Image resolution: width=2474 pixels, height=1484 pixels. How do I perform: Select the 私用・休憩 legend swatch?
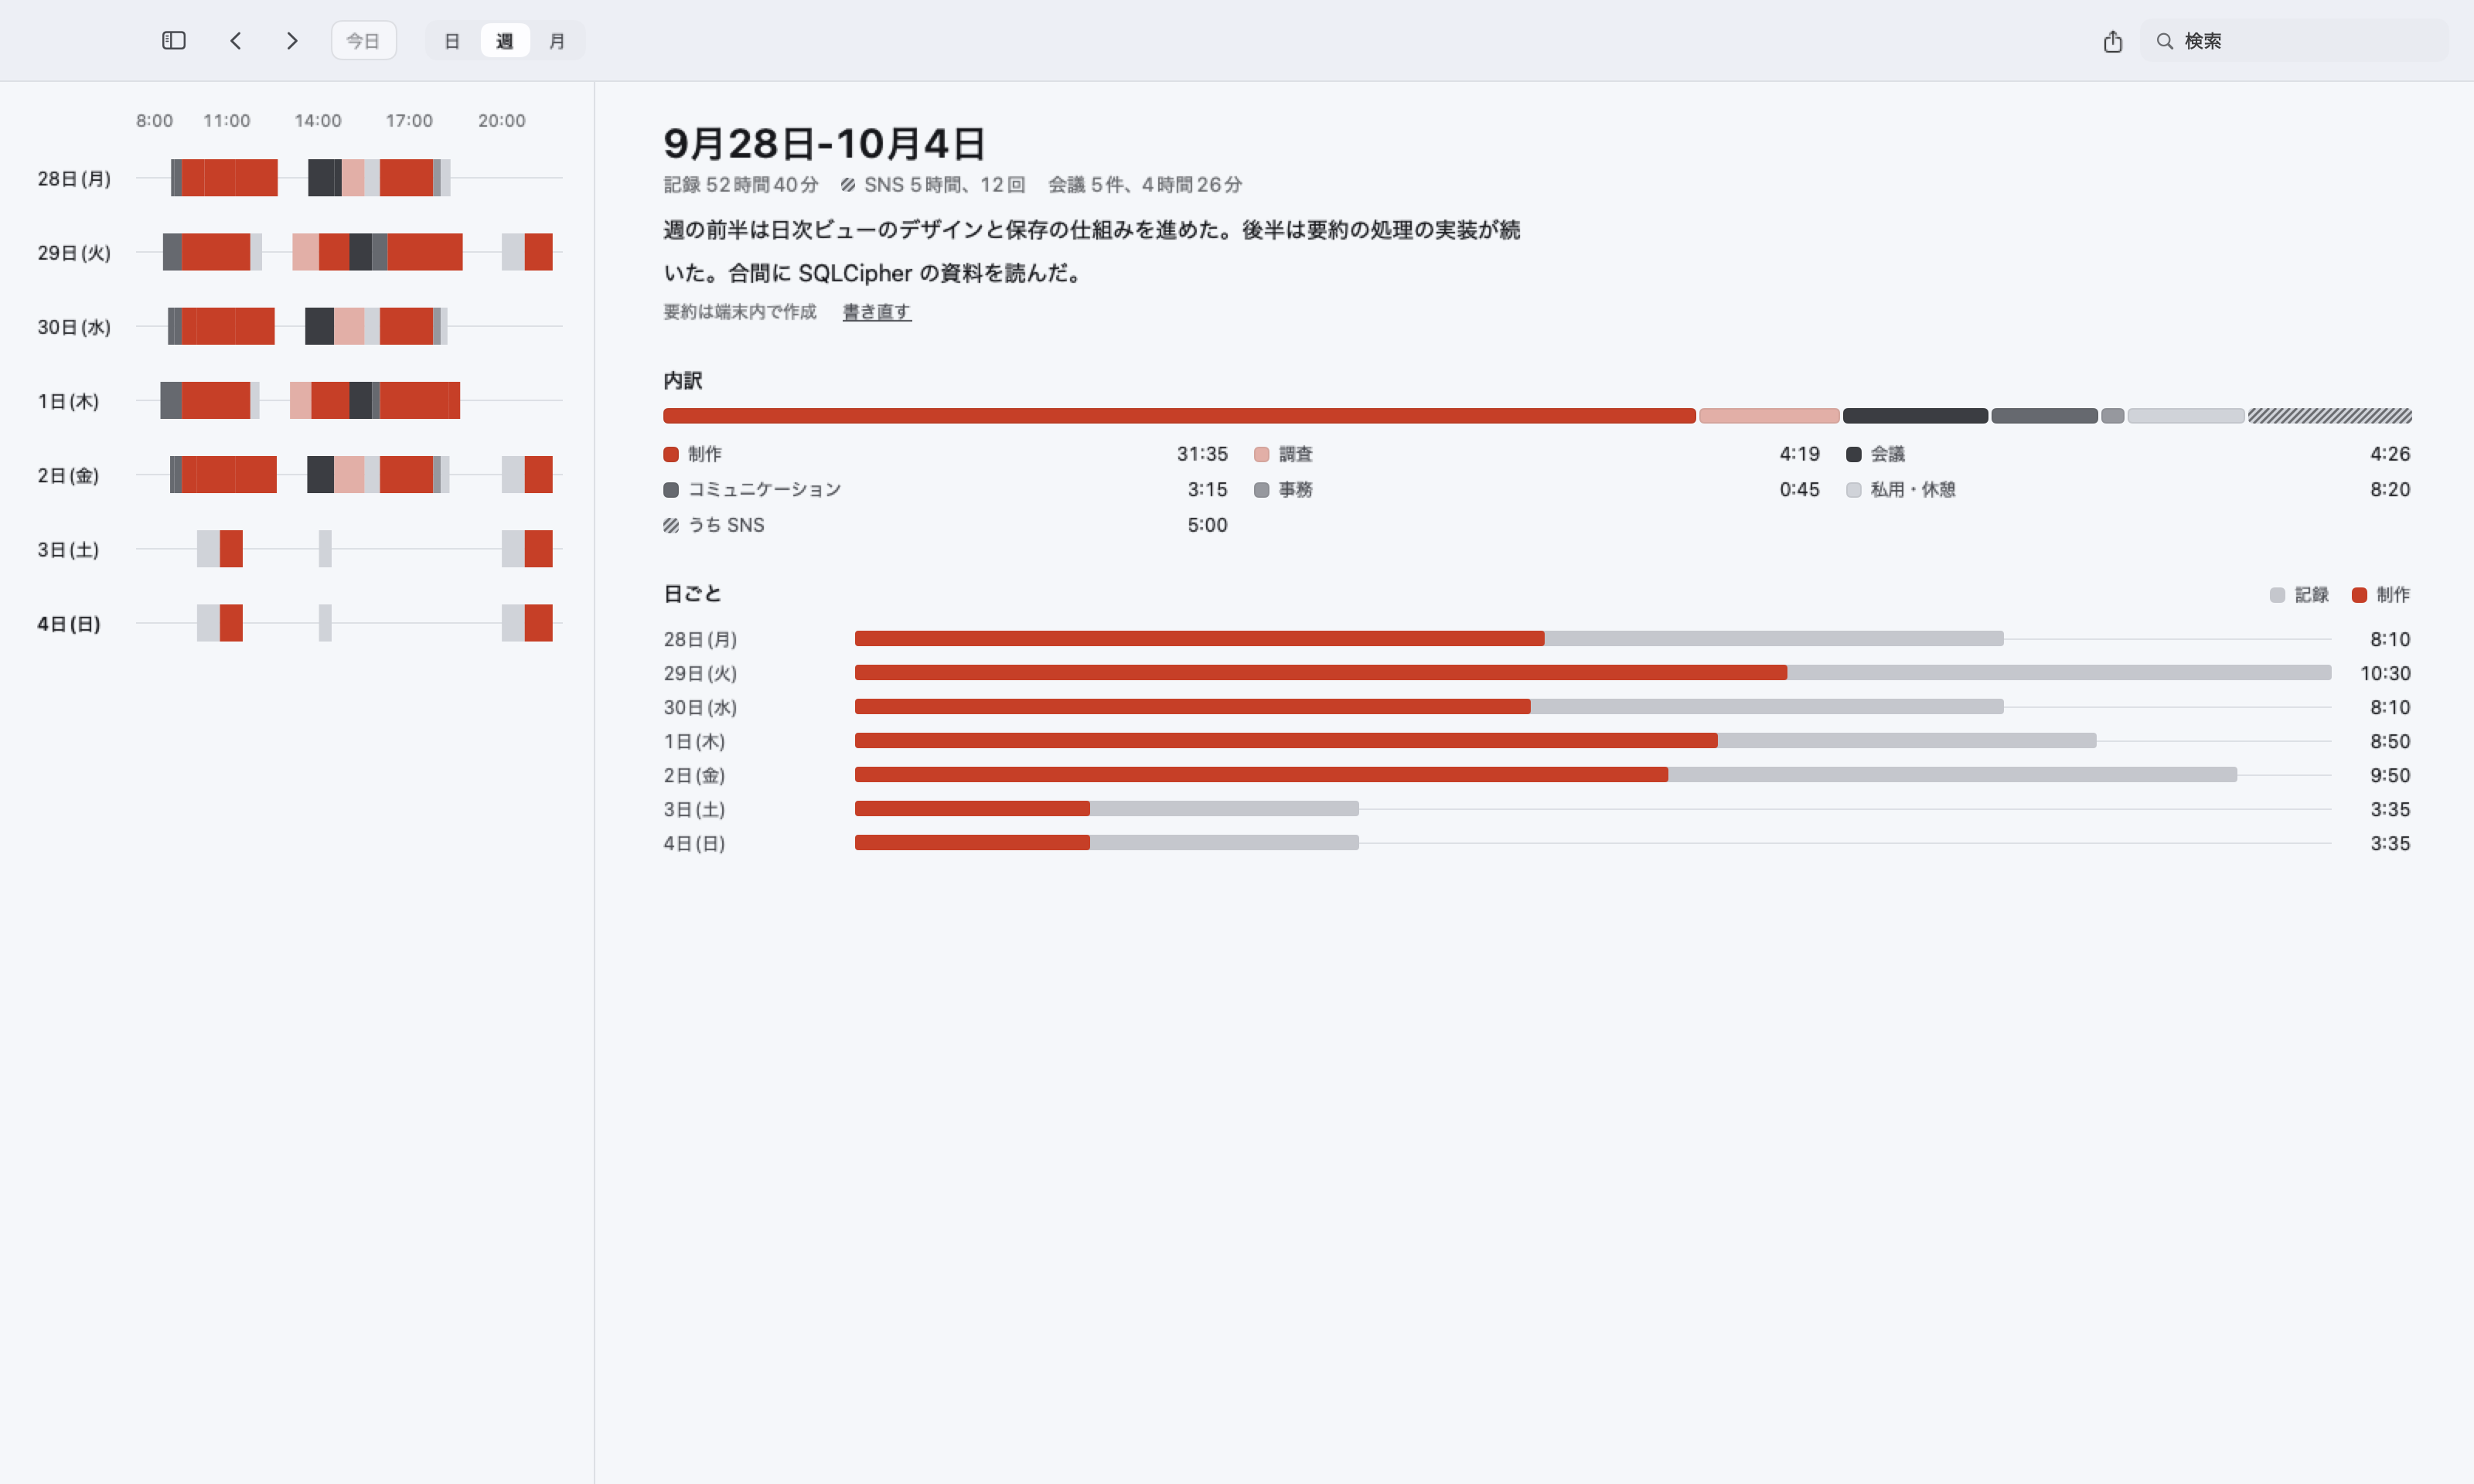(1853, 490)
